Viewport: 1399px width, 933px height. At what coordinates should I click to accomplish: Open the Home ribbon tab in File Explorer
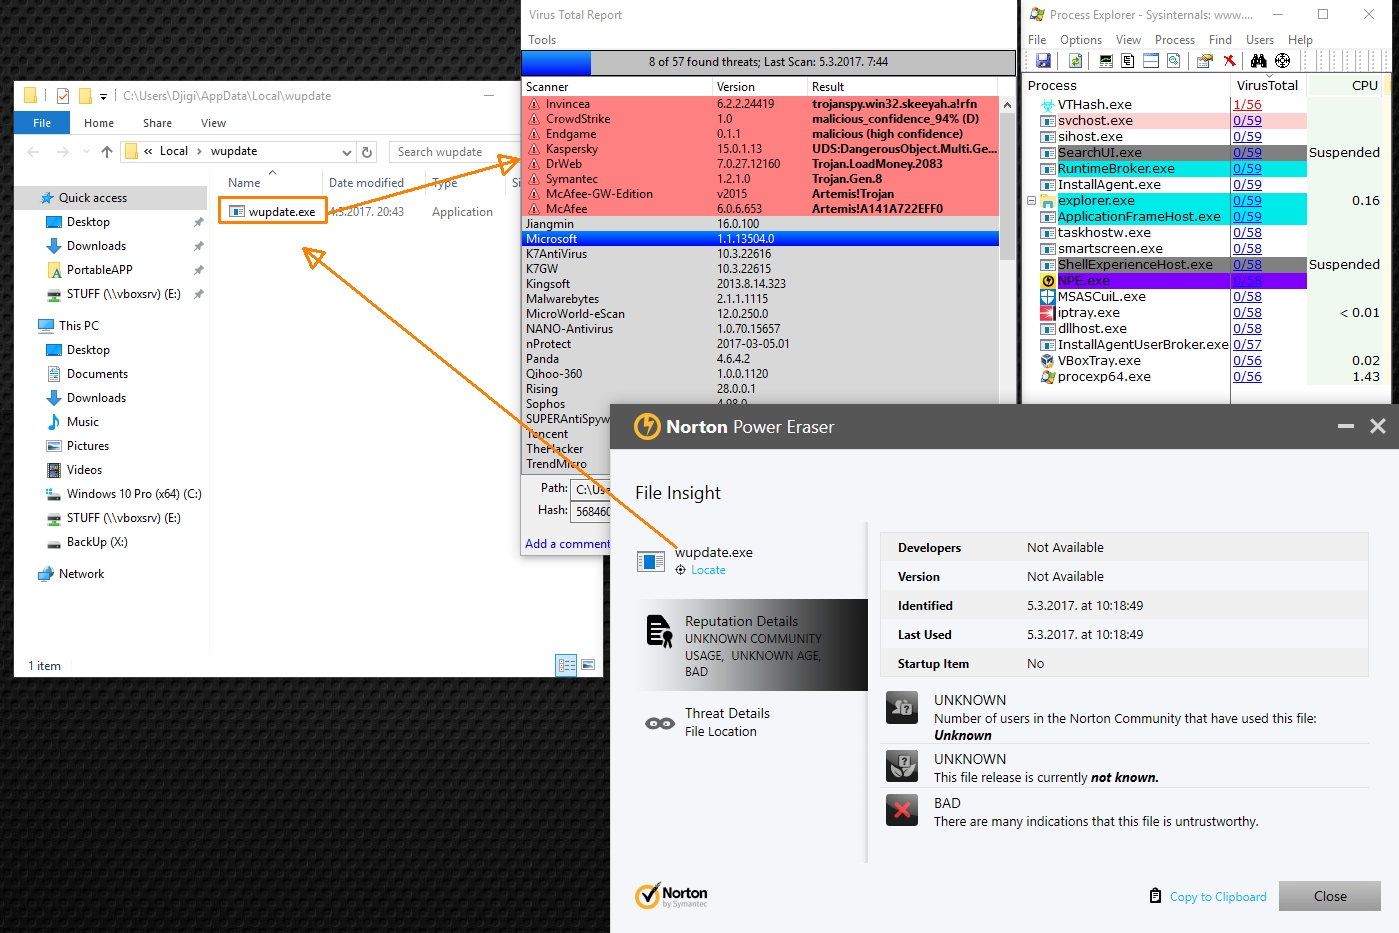[x=99, y=123]
